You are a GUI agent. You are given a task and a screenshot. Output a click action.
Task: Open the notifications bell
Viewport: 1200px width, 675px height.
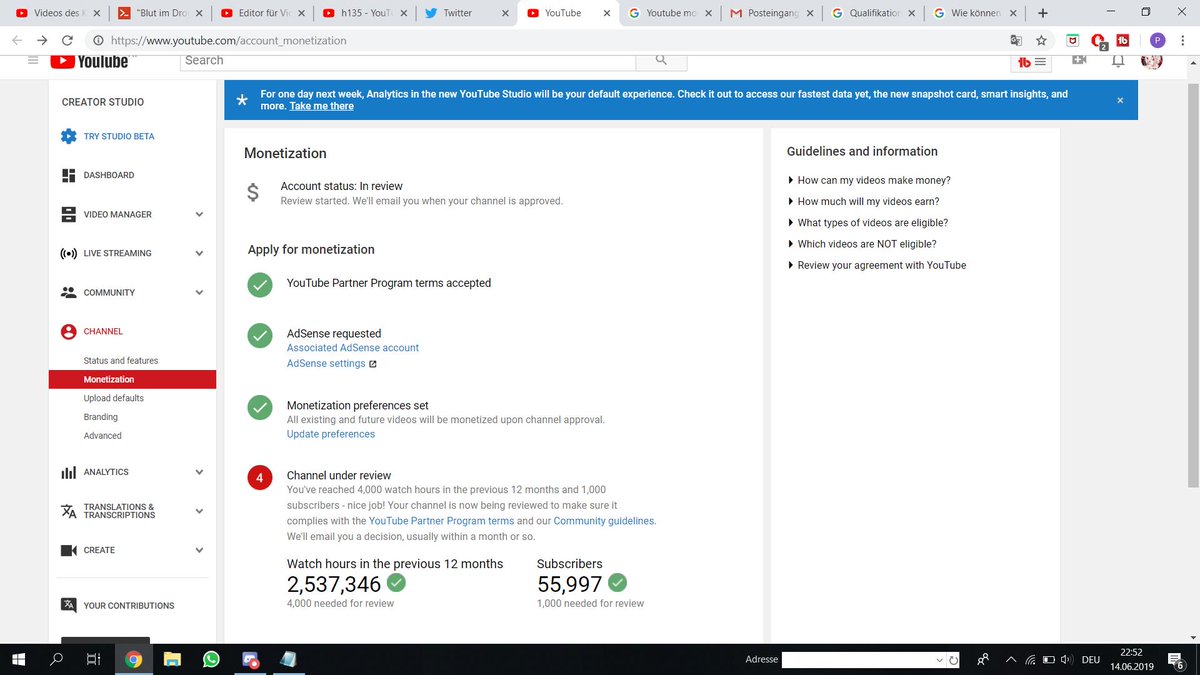coord(1118,61)
